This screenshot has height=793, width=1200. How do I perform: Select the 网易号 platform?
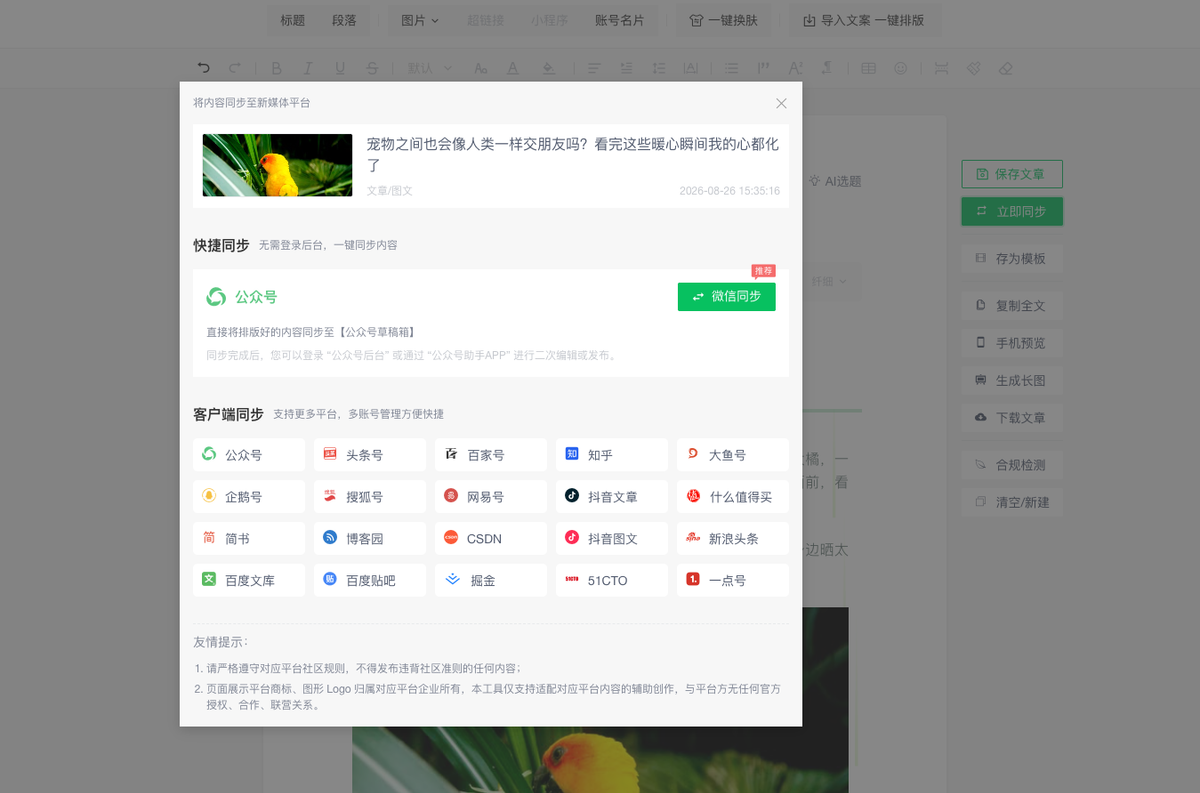(491, 497)
